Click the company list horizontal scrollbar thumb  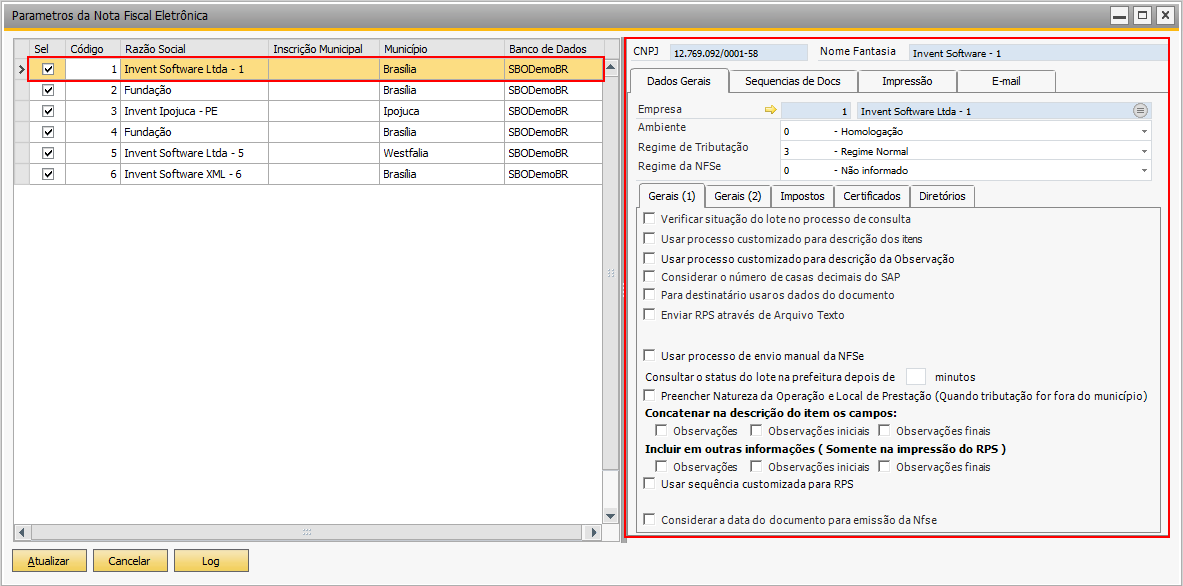pos(307,532)
